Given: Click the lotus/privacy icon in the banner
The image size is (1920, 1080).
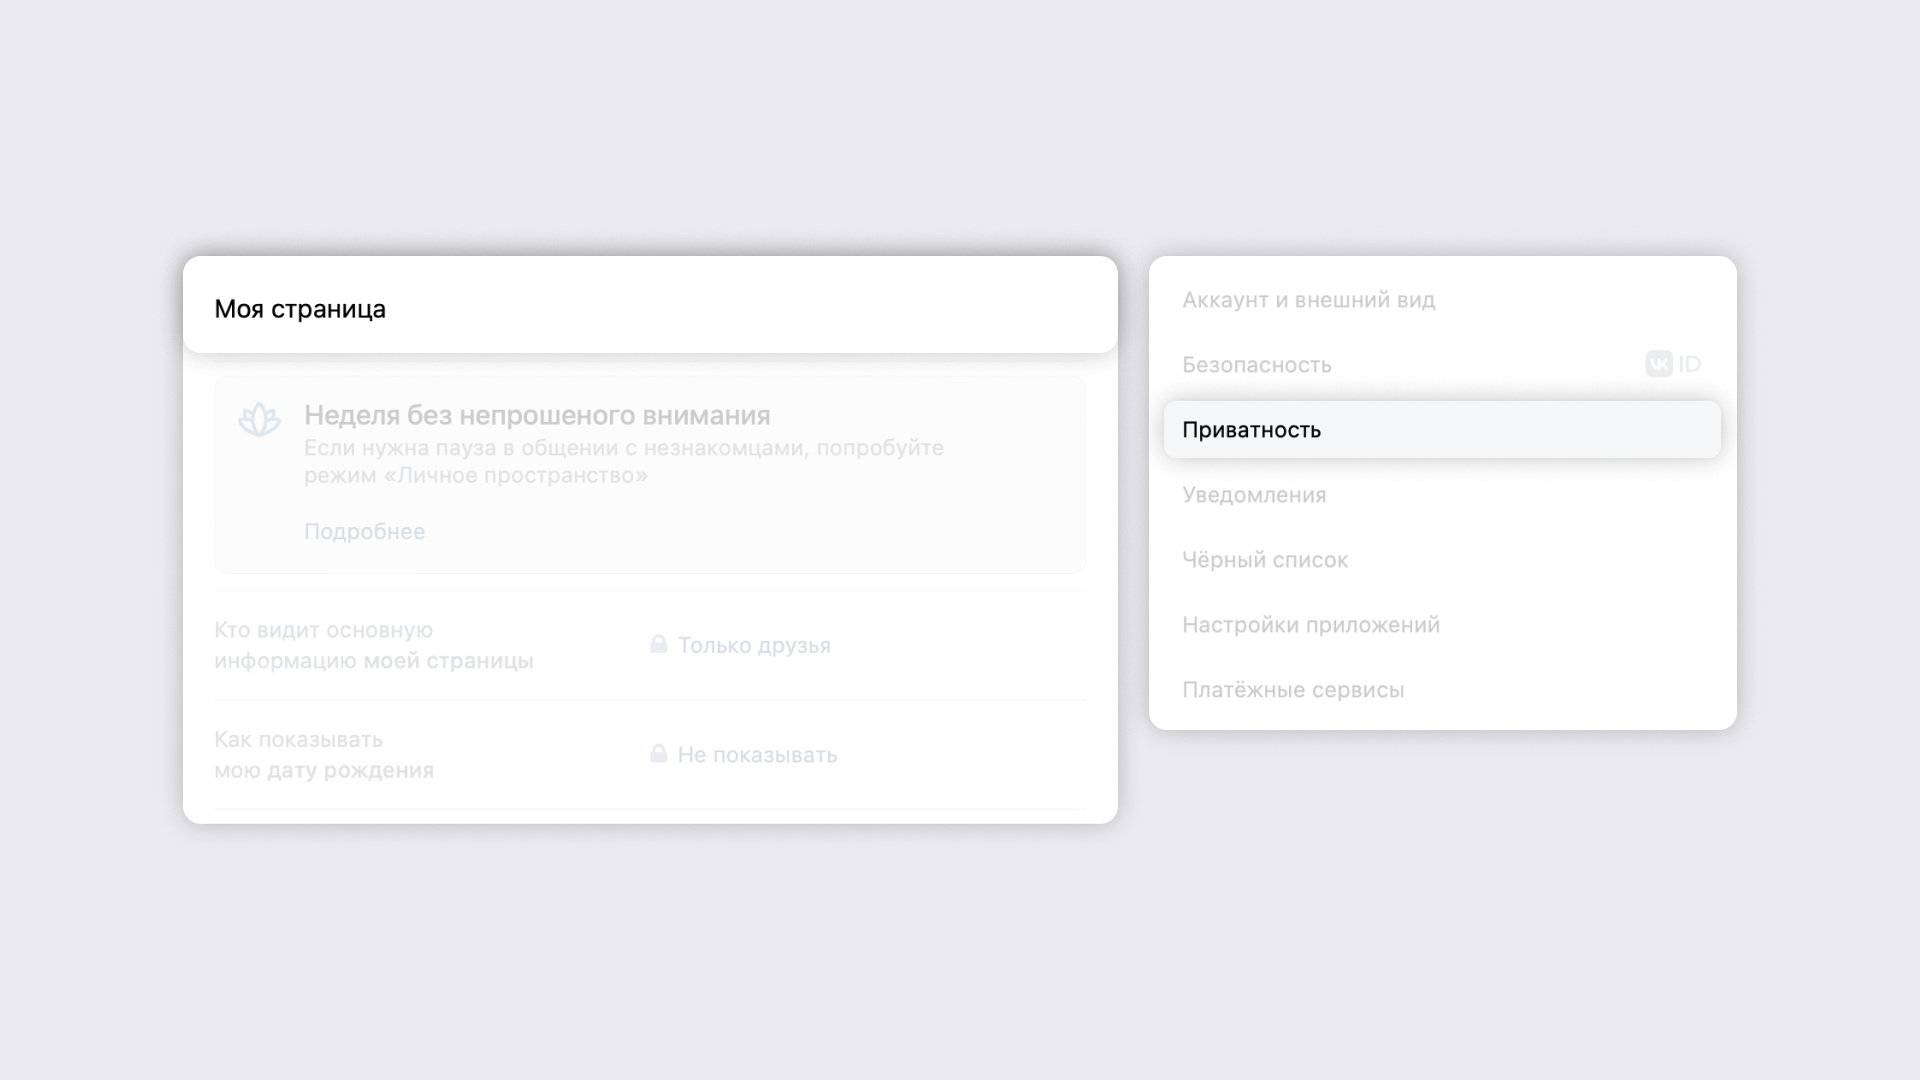Looking at the screenshot, I should 258,419.
